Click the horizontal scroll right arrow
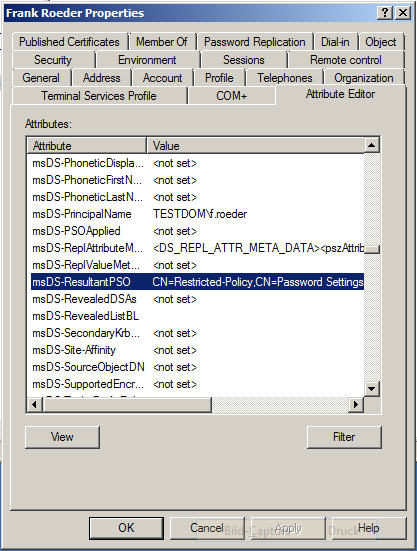417x551 pixels. pos(356,404)
